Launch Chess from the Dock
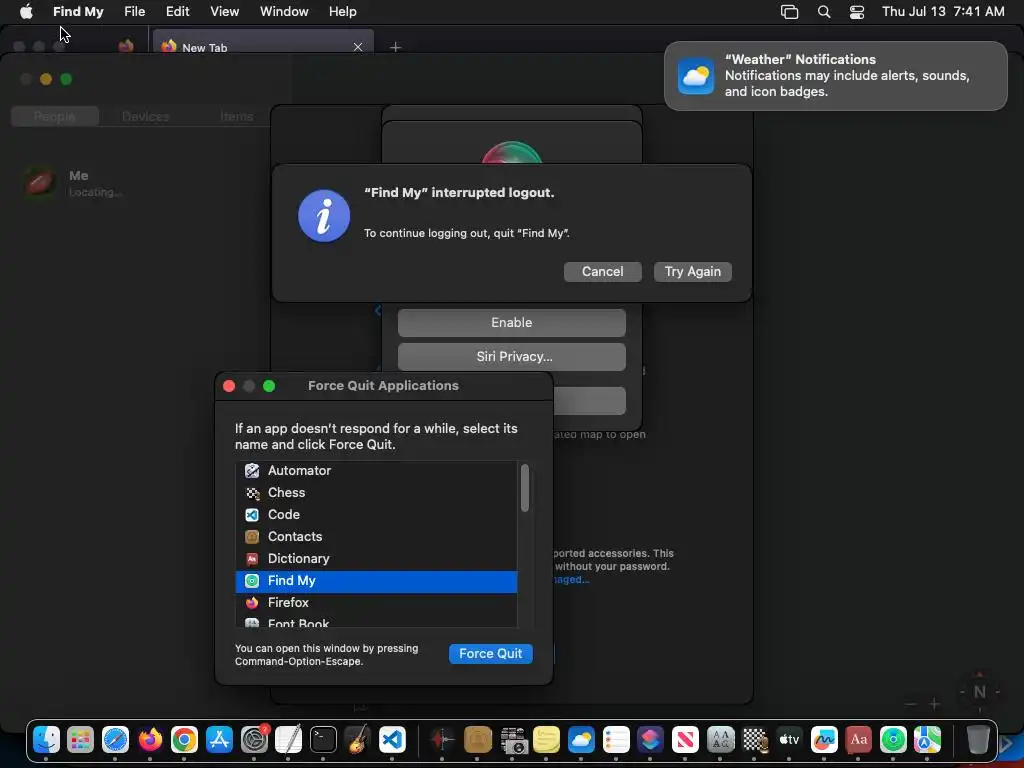Image resolution: width=1024 pixels, height=768 pixels. coord(755,740)
